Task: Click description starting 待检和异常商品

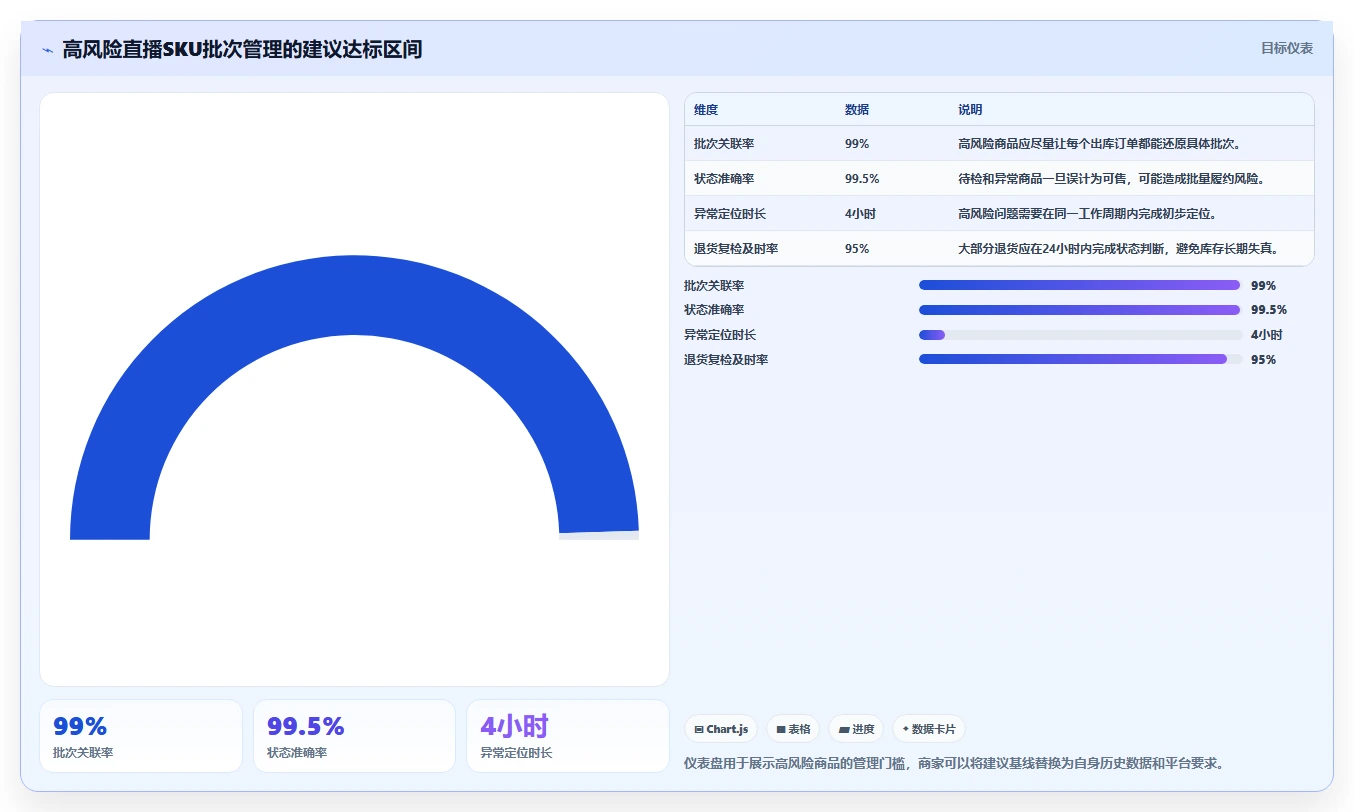Action: click(1111, 179)
